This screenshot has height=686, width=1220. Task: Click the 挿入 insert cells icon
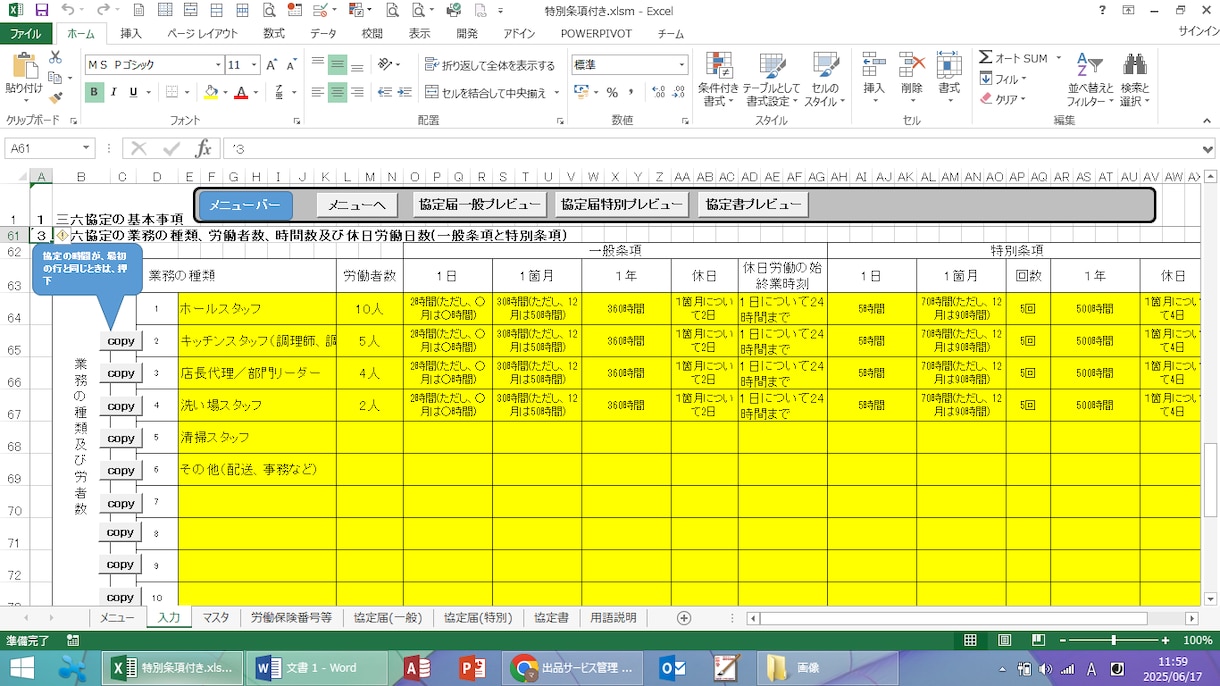[x=874, y=66]
